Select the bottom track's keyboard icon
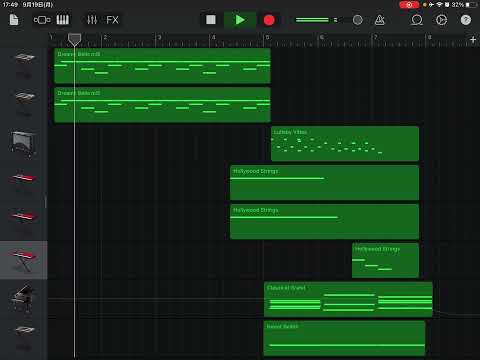The height and width of the screenshot is (360, 480). pyautogui.click(x=24, y=330)
